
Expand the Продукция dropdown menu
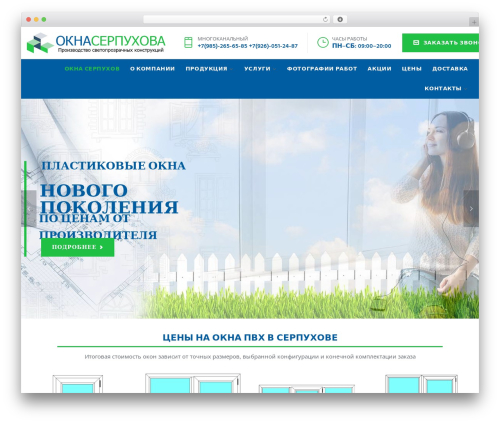[x=209, y=69]
